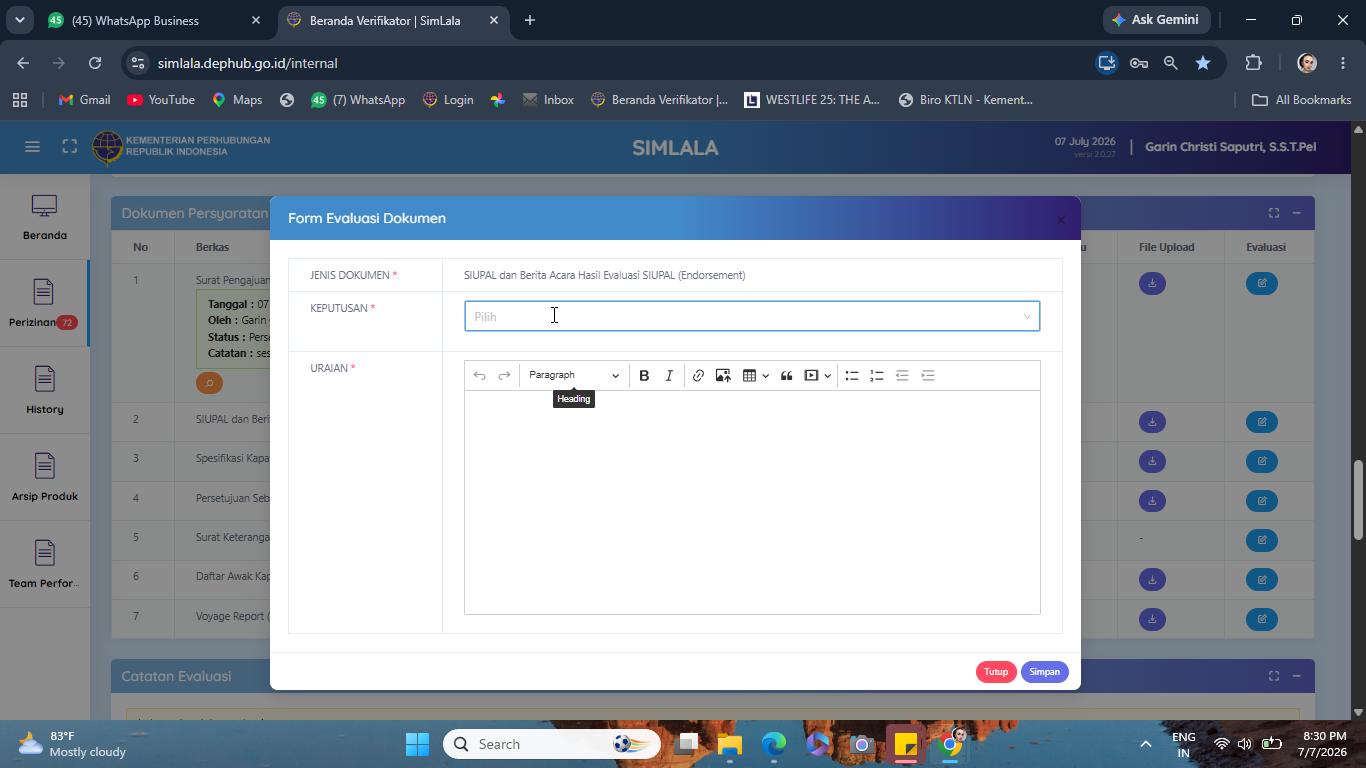
Task: Open Biro KTLN bookmark
Action: [x=965, y=100]
